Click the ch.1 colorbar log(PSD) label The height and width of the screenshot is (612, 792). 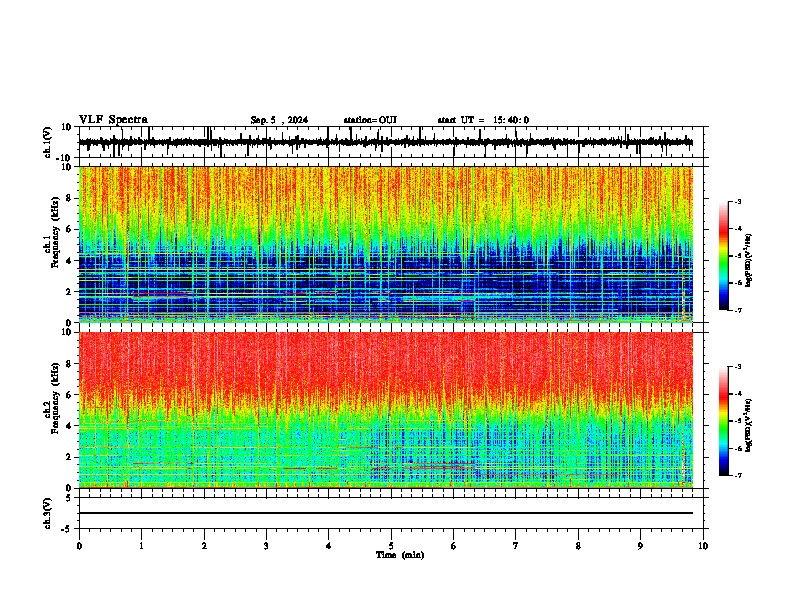(749, 260)
